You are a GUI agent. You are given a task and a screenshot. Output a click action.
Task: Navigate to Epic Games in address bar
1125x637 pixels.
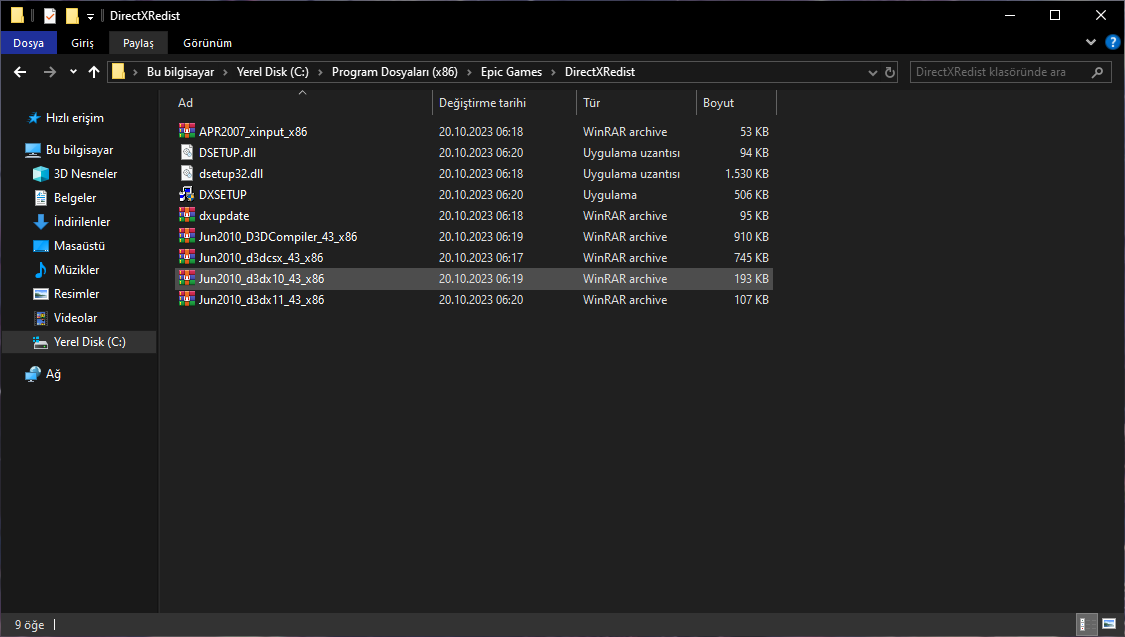click(x=512, y=72)
